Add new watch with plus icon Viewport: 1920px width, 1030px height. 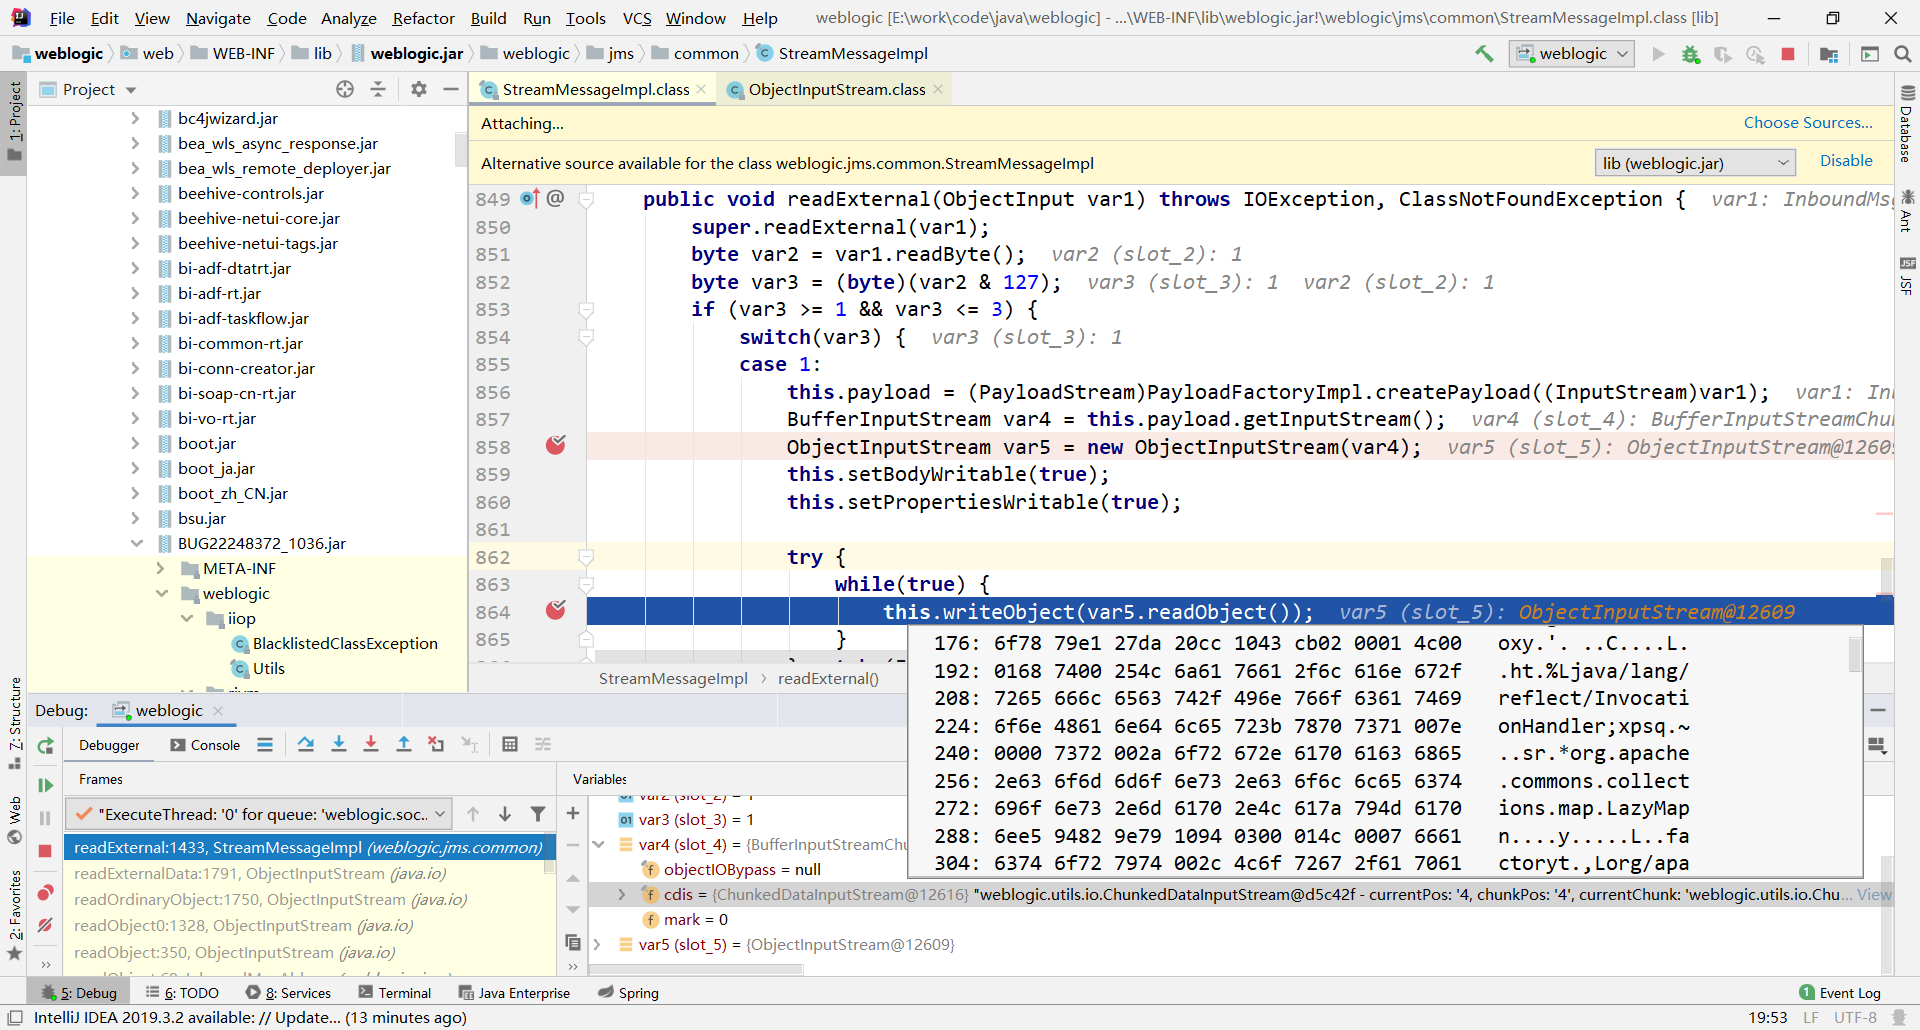[573, 813]
